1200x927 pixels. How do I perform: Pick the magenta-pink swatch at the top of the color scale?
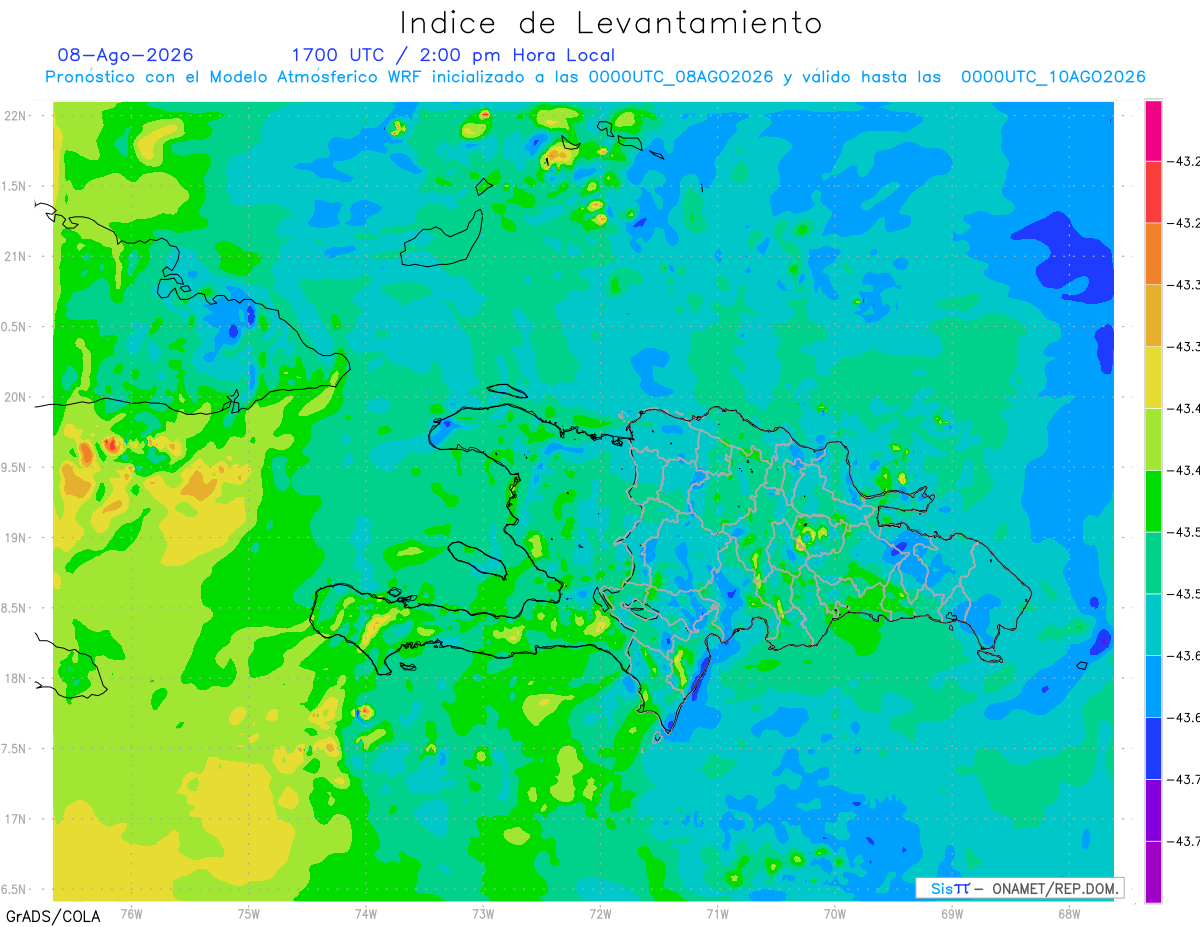click(x=1153, y=130)
